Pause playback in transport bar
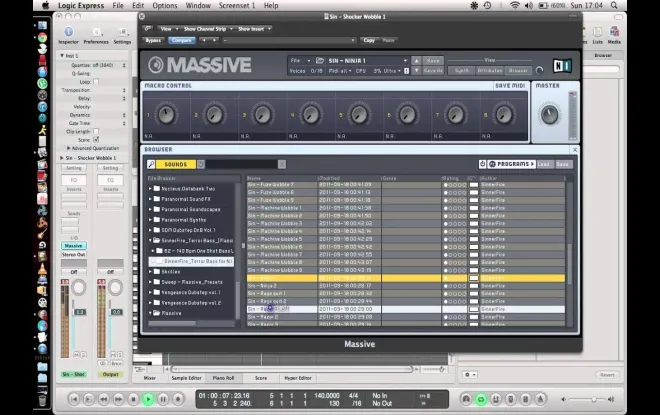This screenshot has width=660, height=415. (x=163, y=399)
